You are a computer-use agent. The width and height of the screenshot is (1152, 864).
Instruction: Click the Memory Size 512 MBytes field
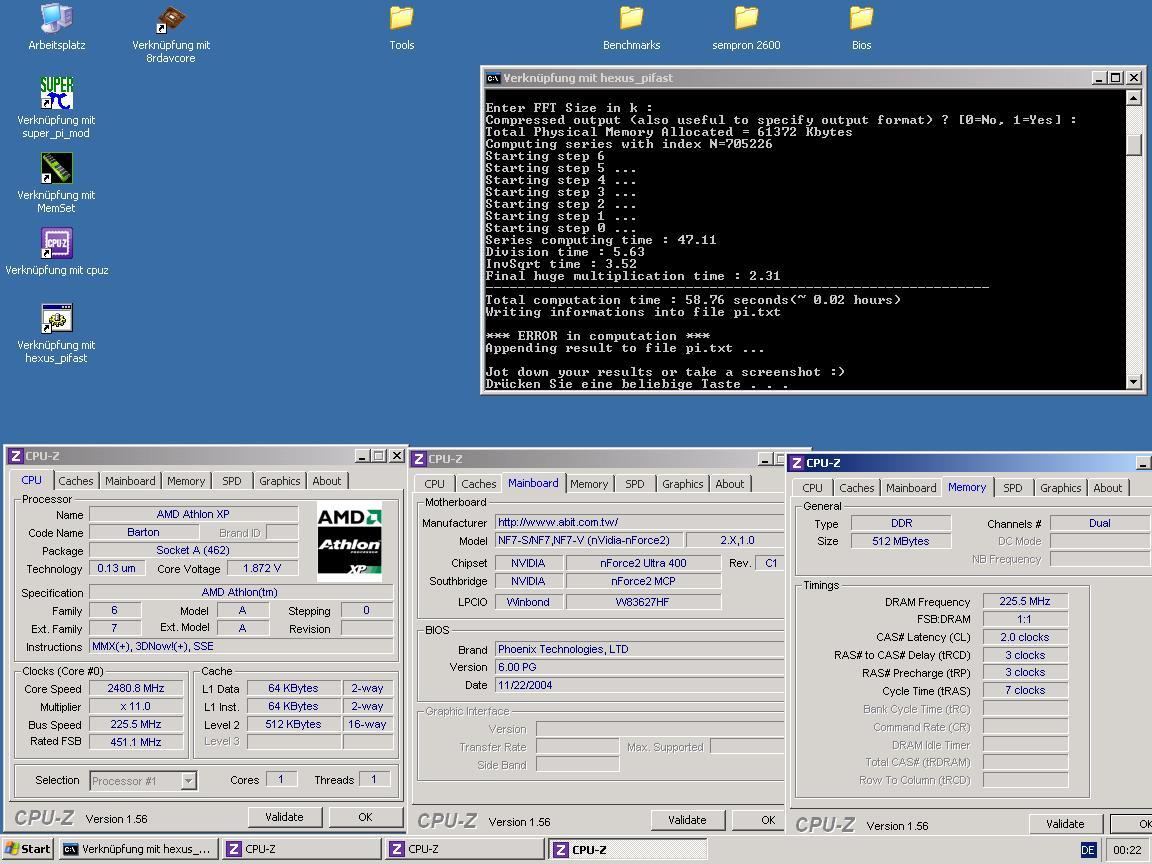tap(901, 541)
